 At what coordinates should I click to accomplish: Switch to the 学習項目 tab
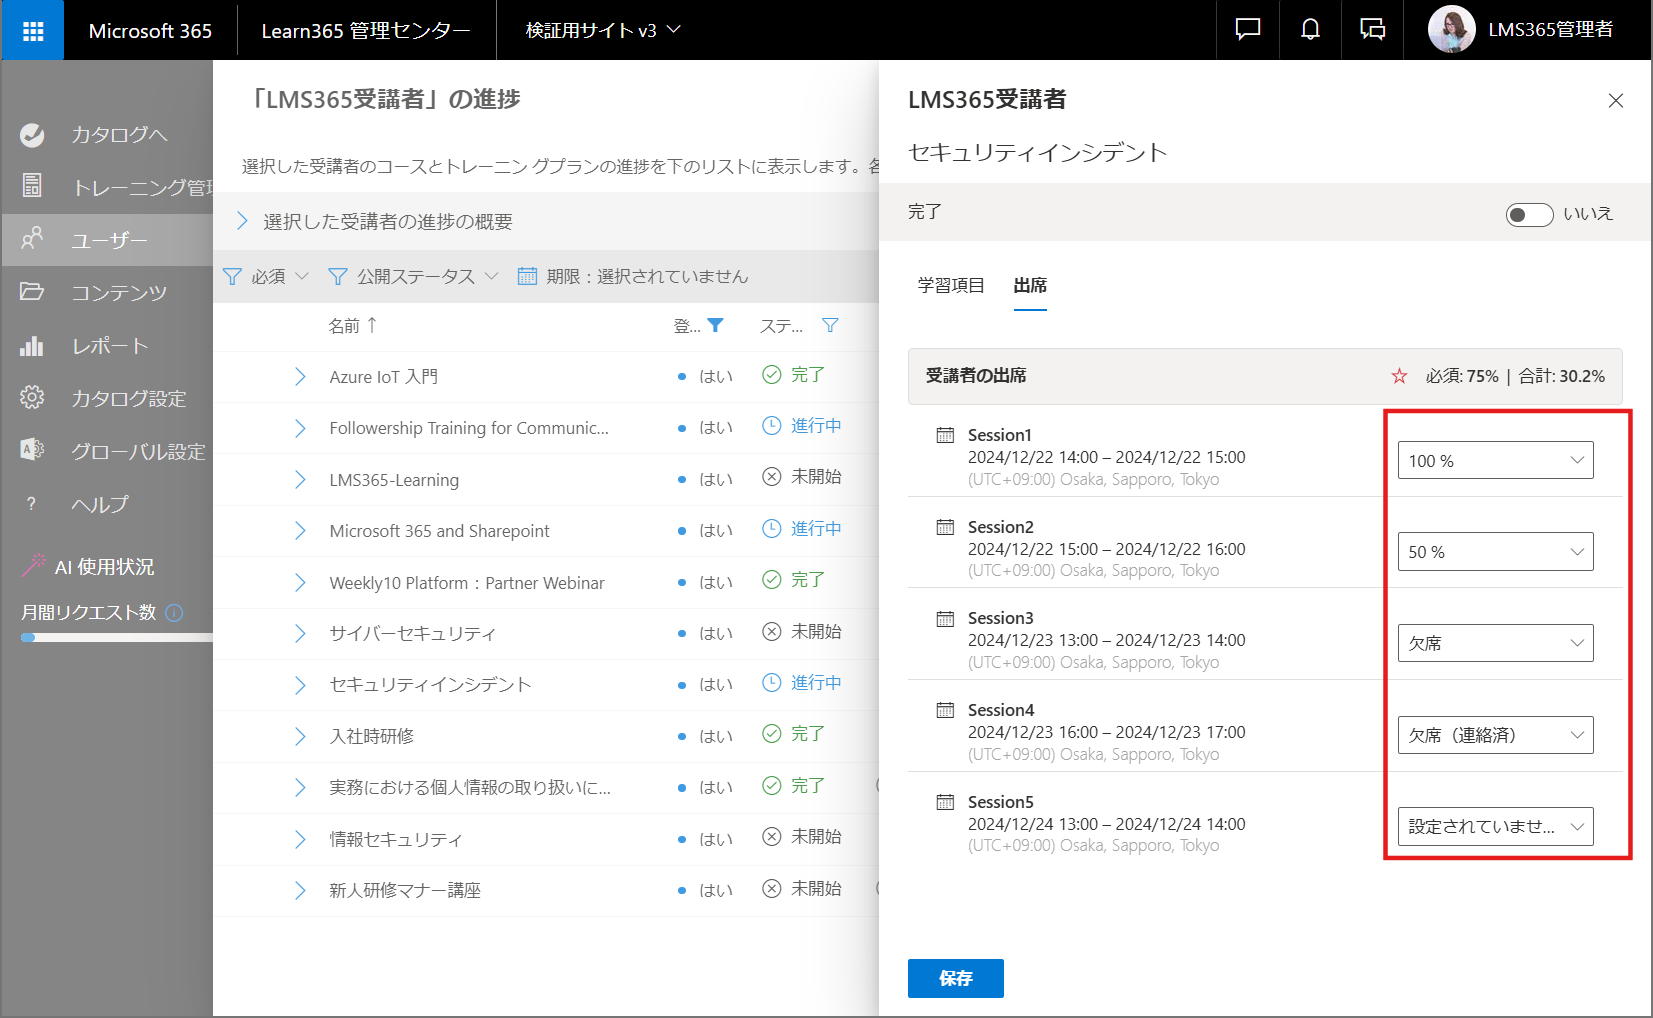[951, 286]
